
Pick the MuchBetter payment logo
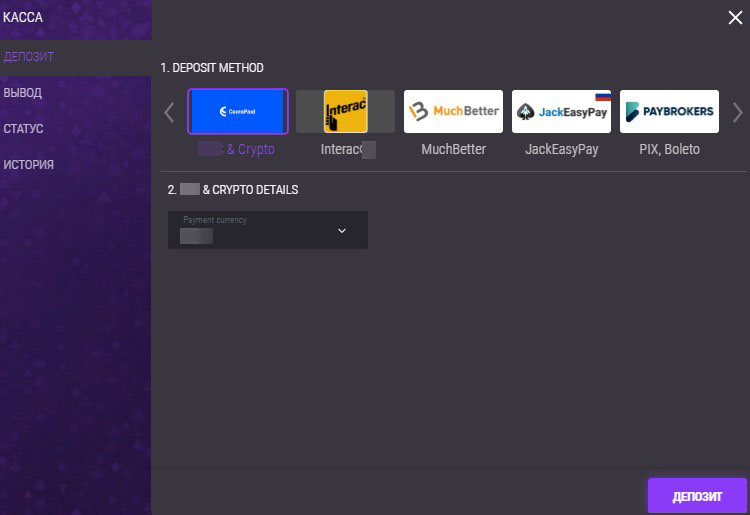[453, 112]
